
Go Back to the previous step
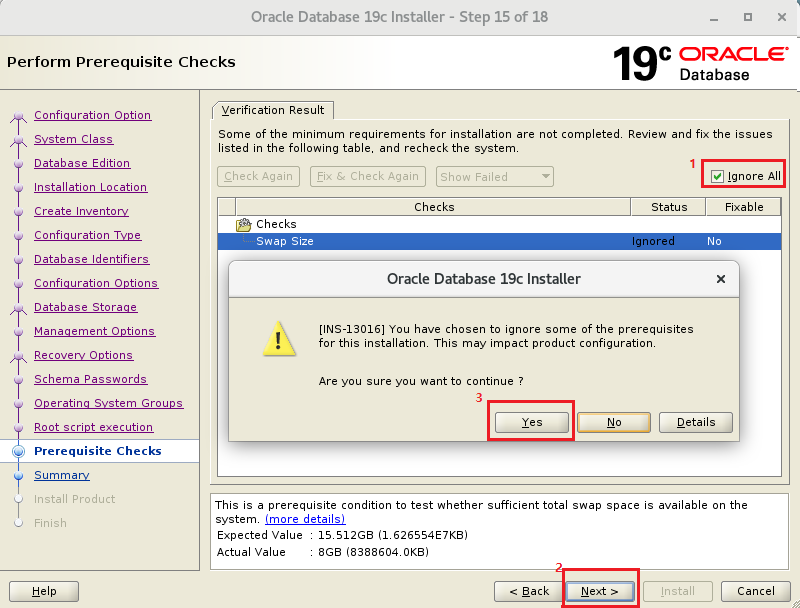[529, 591]
